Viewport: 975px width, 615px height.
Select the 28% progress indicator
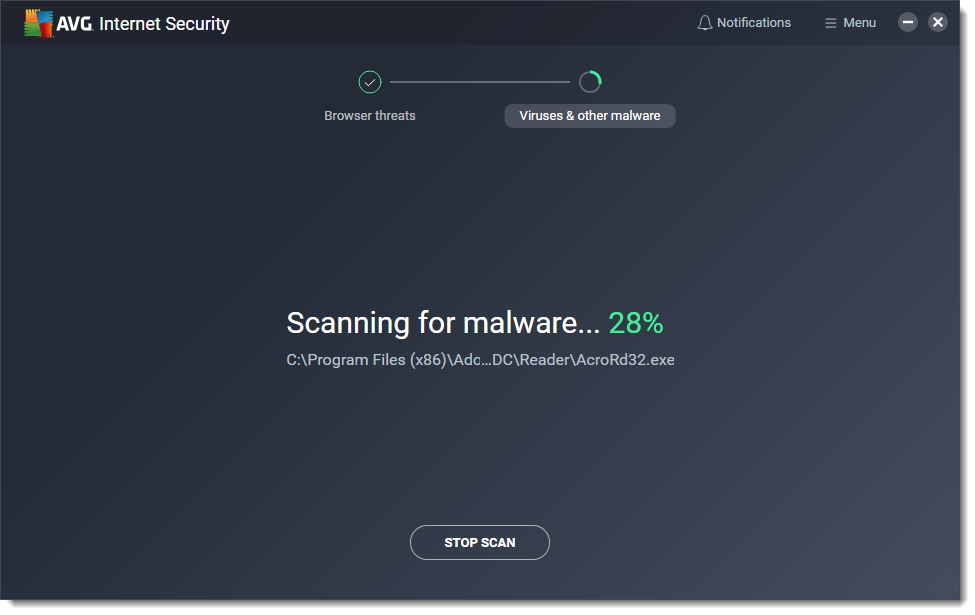[637, 322]
